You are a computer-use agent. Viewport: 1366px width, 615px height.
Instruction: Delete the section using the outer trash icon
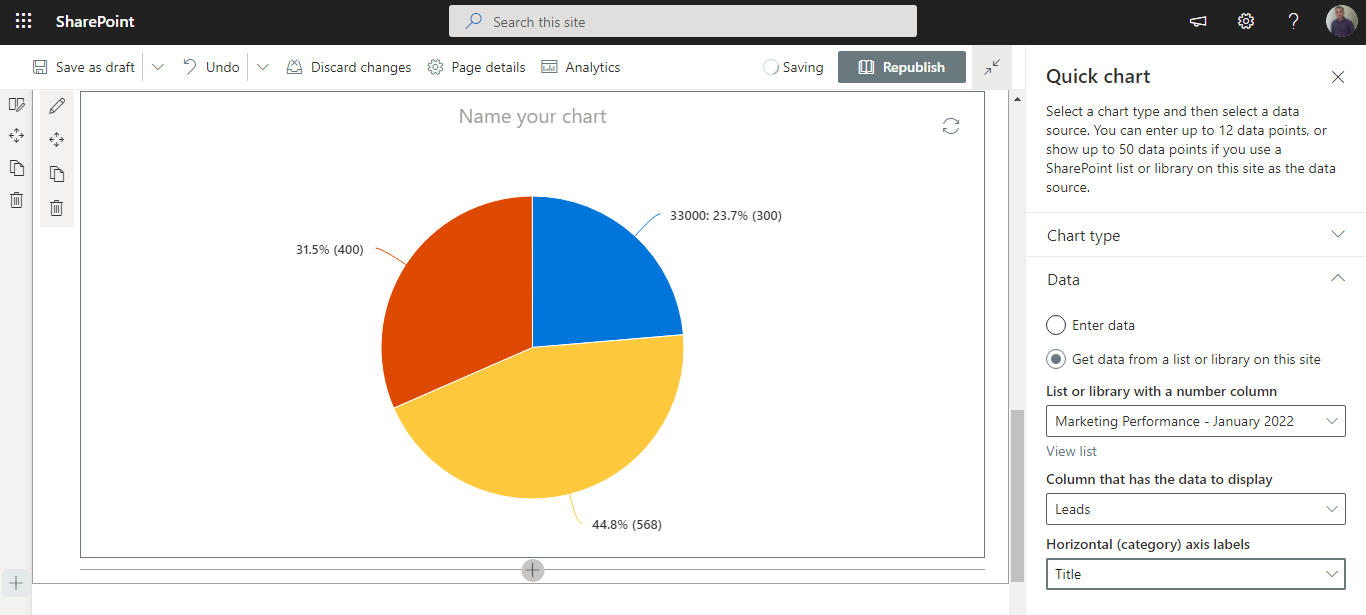coord(16,200)
